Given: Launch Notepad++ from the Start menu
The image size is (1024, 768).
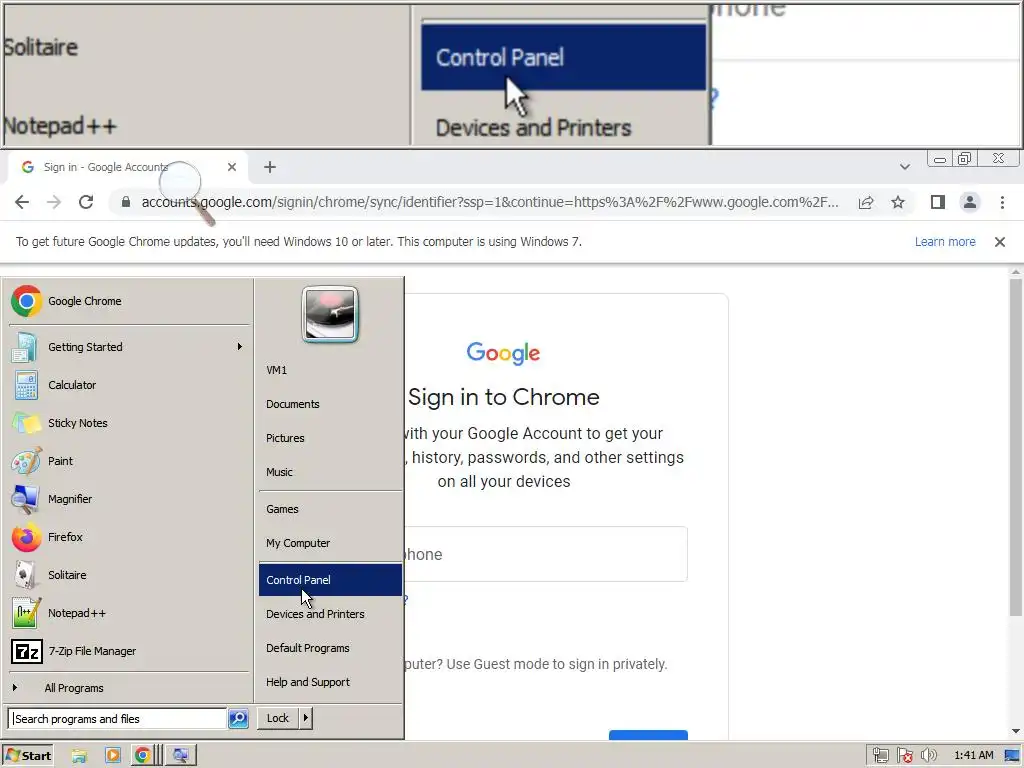Looking at the screenshot, I should pos(129,613).
